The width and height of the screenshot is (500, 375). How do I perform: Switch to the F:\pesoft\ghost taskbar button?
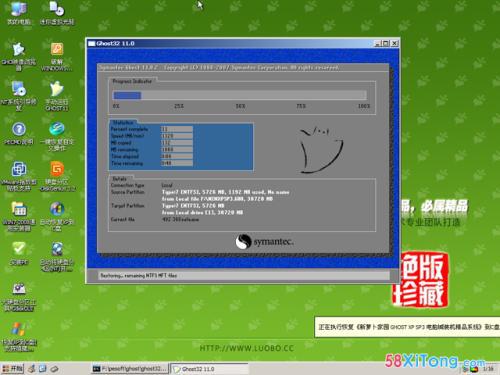[x=129, y=369]
